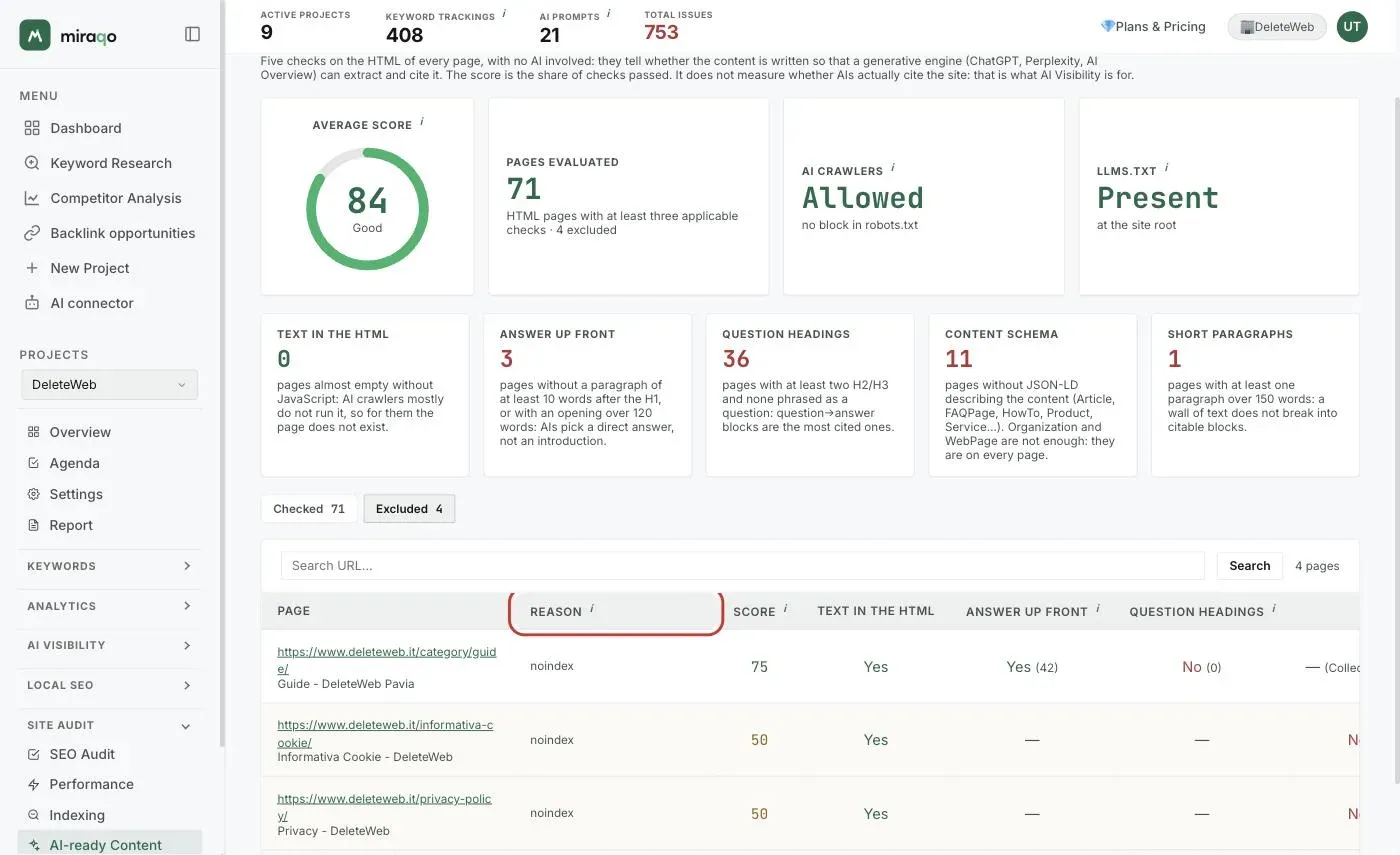Collapse the sidebar with the panel icon
The image size is (1400, 855).
(193, 34)
